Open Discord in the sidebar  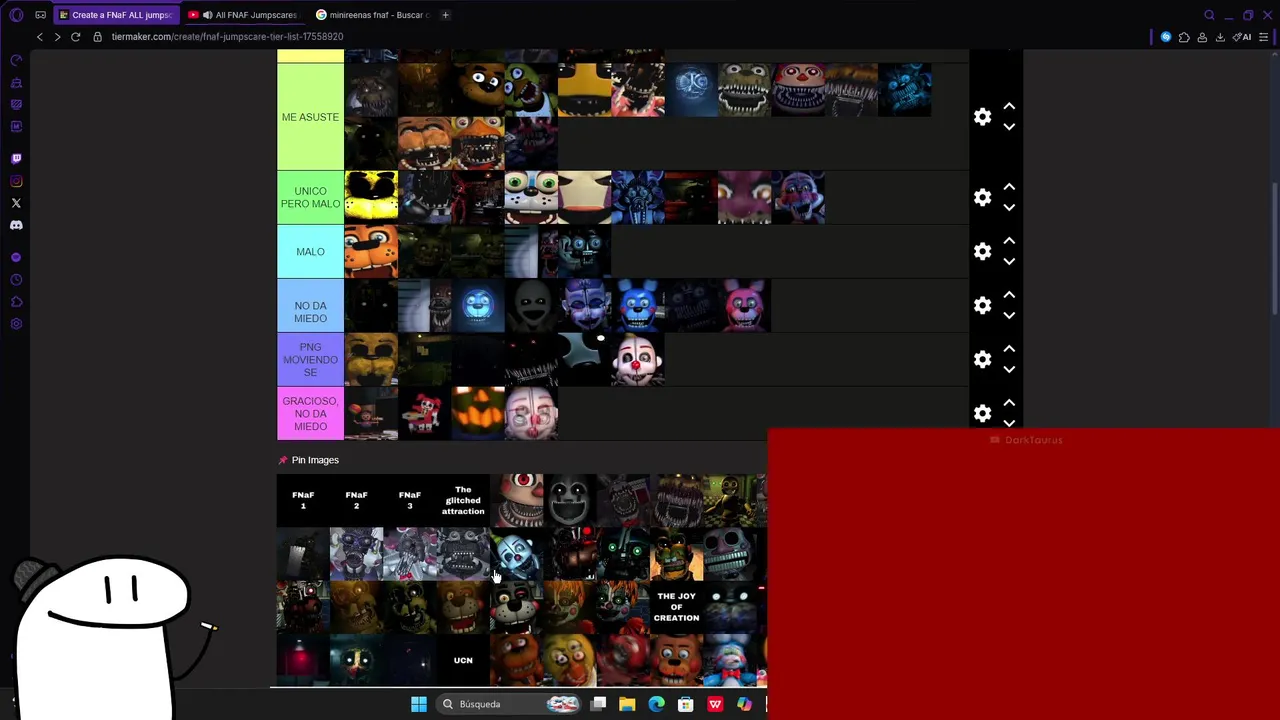[16, 225]
